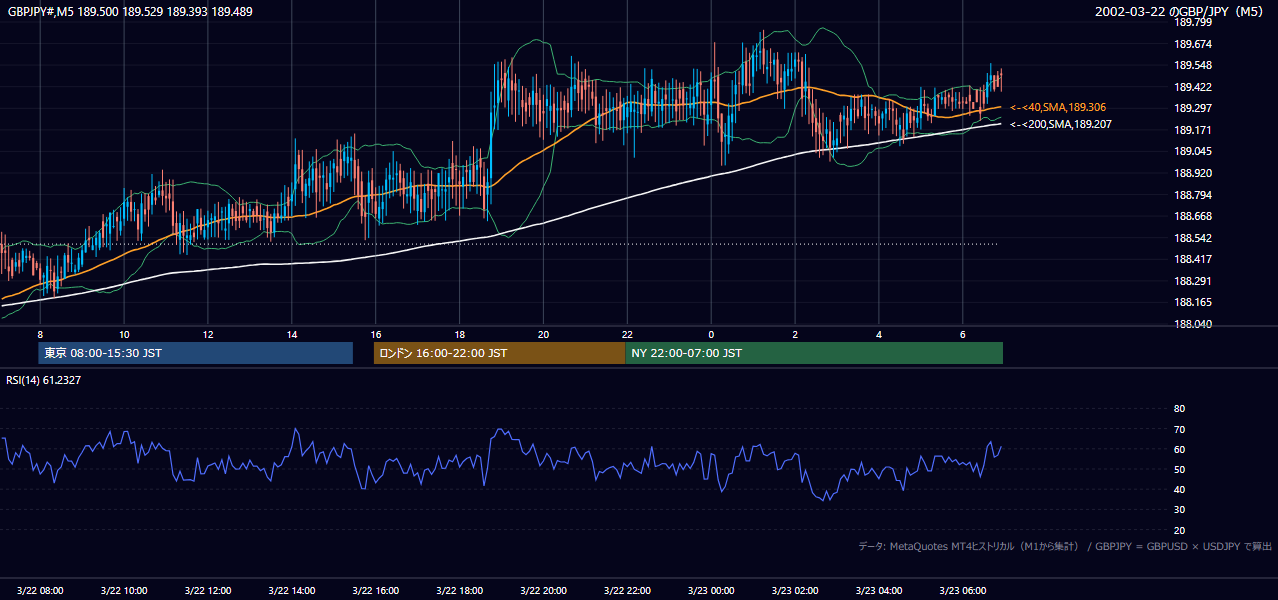
Task: Click the 189.045 price axis value
Action: (1193, 151)
